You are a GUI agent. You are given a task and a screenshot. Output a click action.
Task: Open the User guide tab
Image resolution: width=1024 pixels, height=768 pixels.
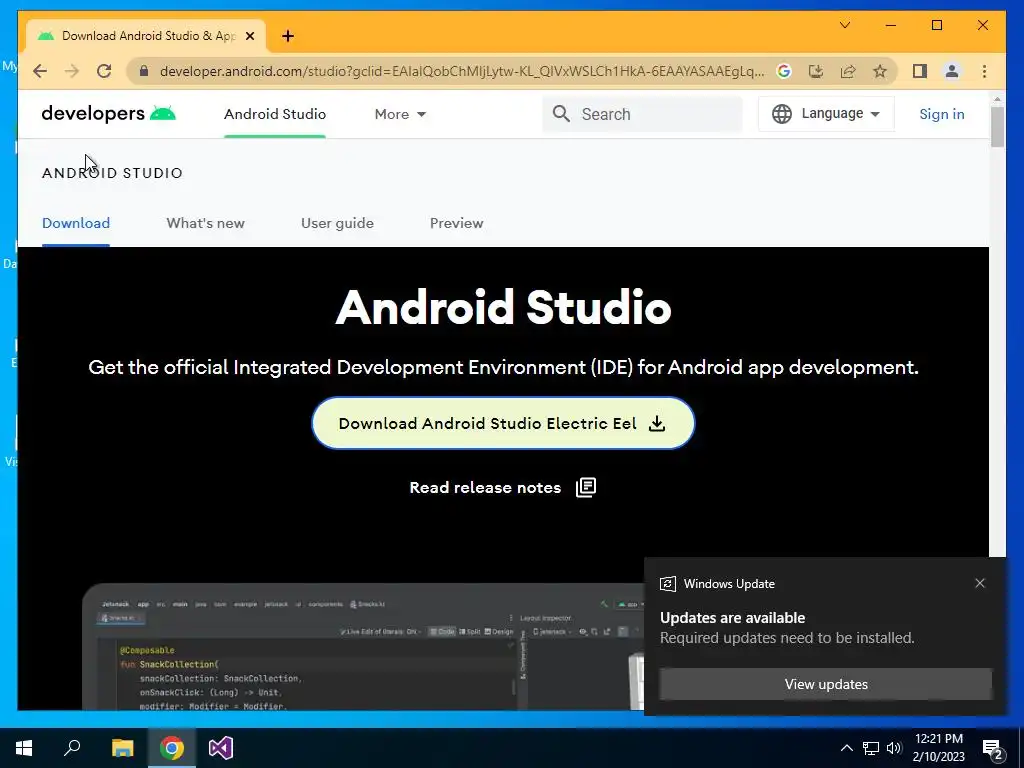point(337,223)
